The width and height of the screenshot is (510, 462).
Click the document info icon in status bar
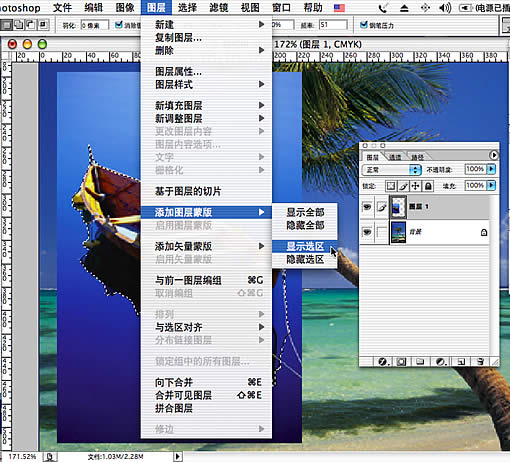pos(49,456)
